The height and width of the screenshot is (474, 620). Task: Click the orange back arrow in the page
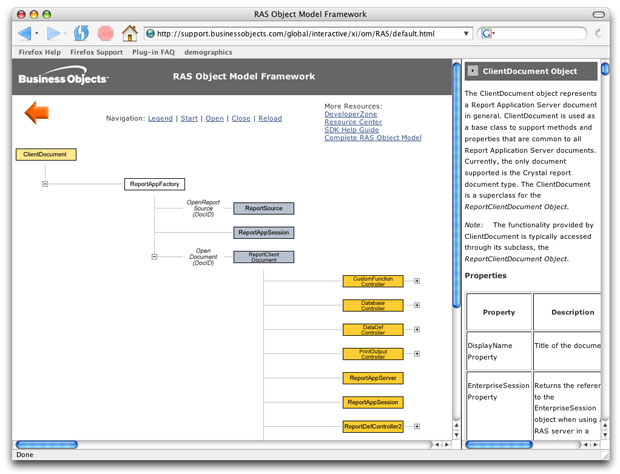click(x=37, y=113)
